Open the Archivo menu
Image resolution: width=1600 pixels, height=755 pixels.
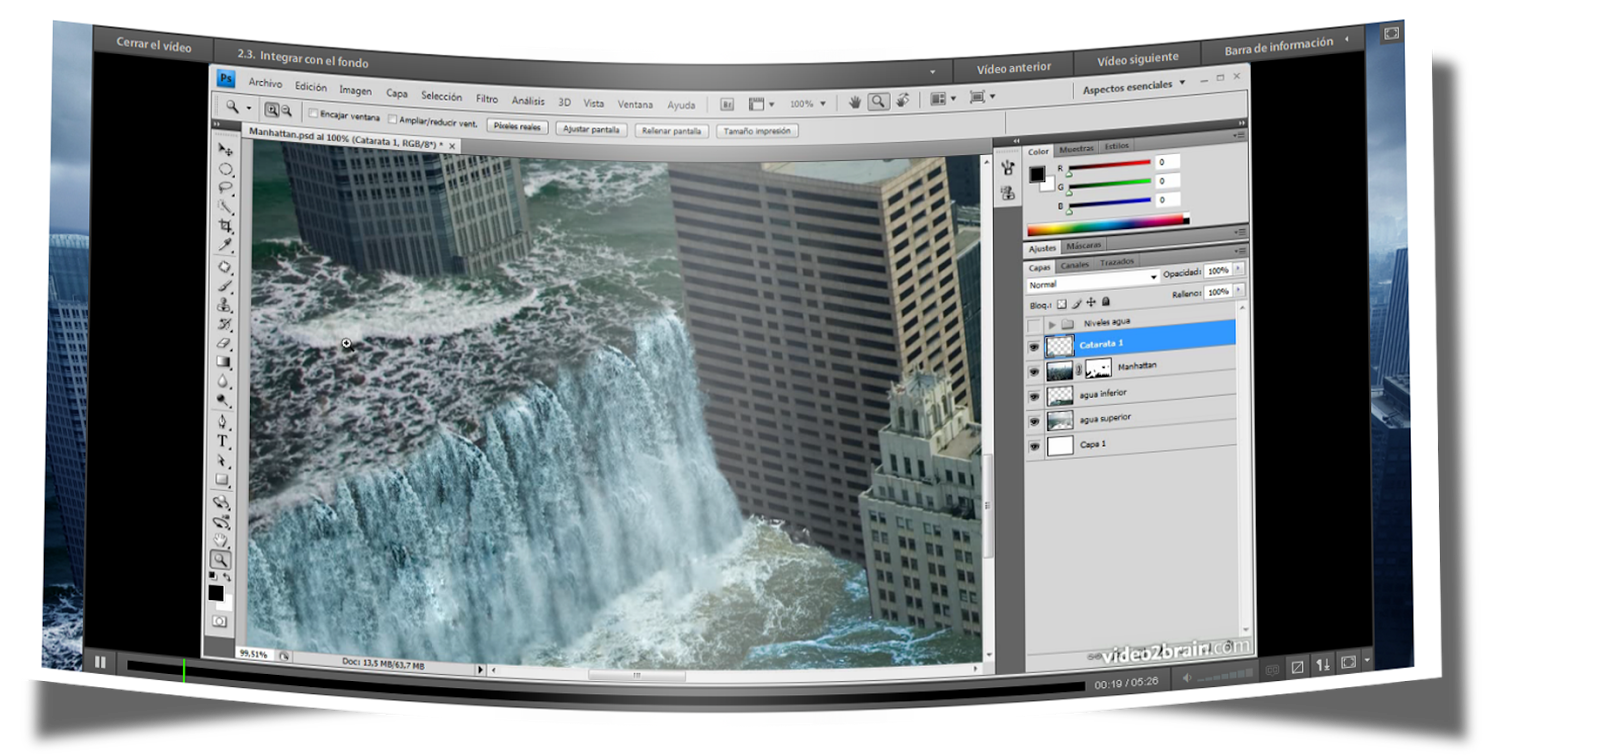click(265, 83)
